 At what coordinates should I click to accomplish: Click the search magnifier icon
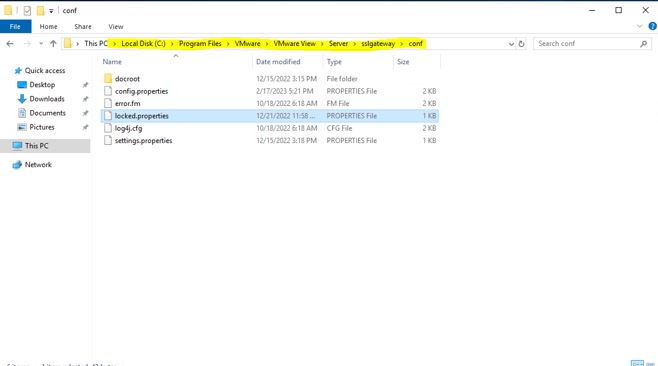pyautogui.click(x=644, y=44)
